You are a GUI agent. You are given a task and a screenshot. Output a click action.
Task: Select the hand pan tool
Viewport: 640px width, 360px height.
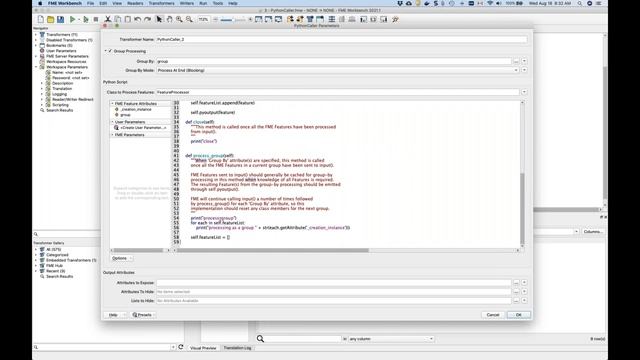(x=169, y=19)
